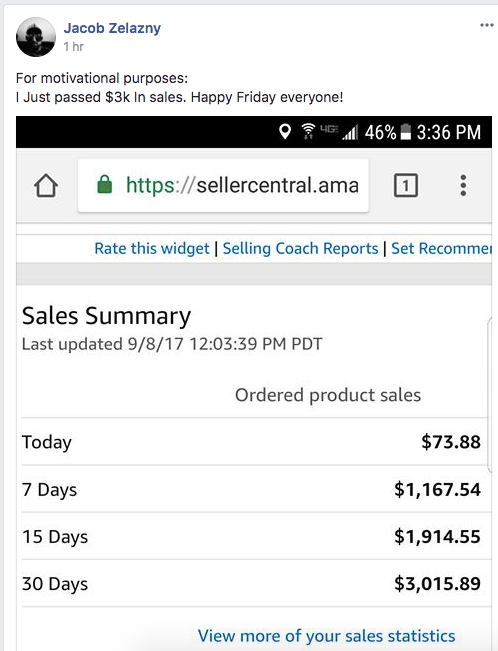Image resolution: width=498 pixels, height=651 pixels.
Task: Click the green padlock security icon
Action: (x=105, y=184)
